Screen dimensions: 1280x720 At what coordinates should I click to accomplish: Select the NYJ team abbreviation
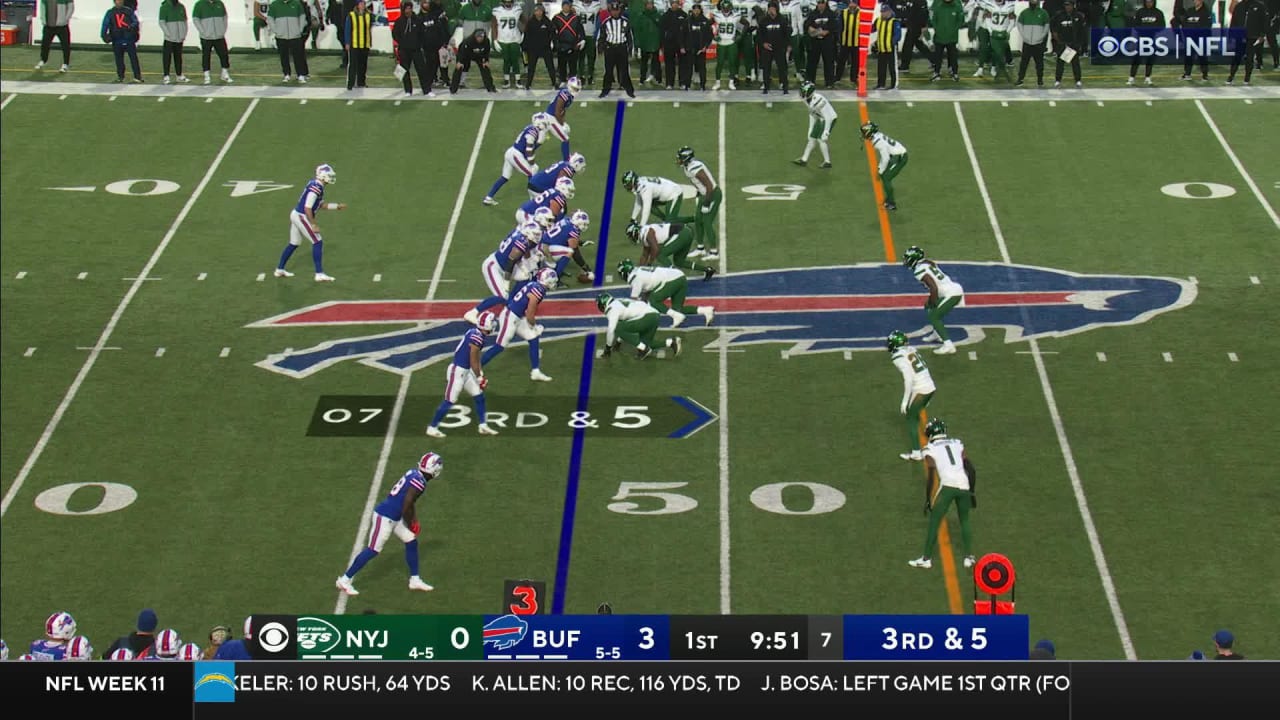click(x=367, y=637)
